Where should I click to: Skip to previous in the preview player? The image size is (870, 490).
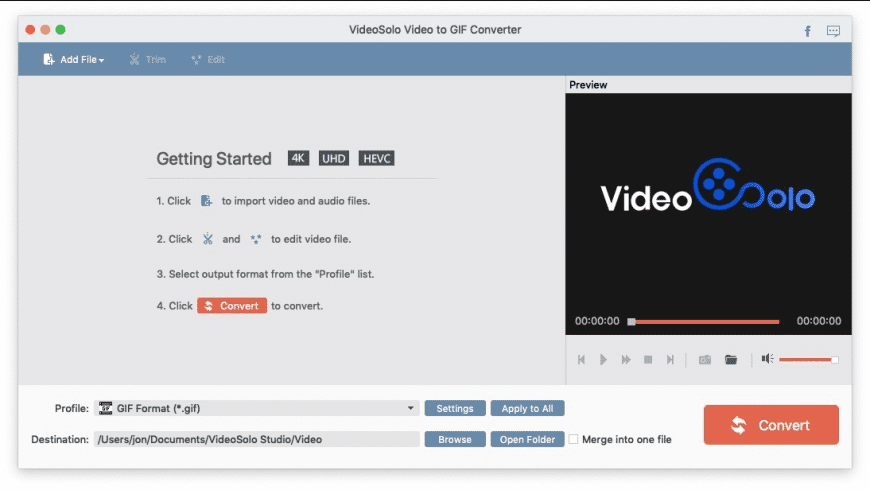tap(581, 360)
